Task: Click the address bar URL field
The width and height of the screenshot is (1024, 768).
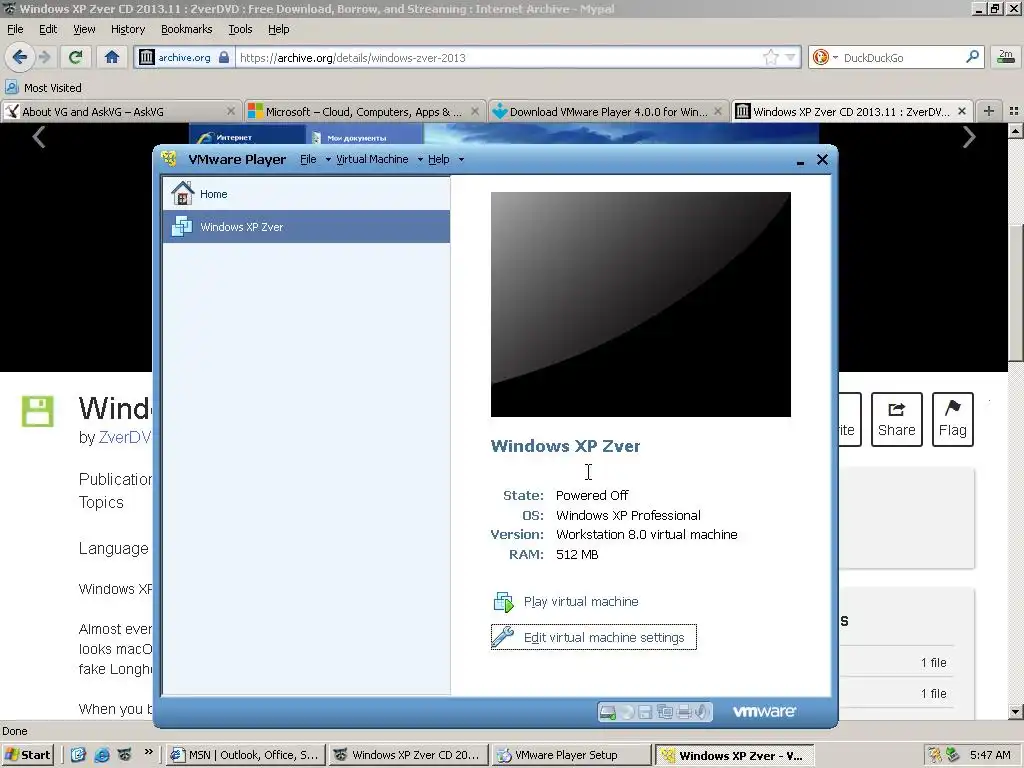Action: click(x=500, y=57)
